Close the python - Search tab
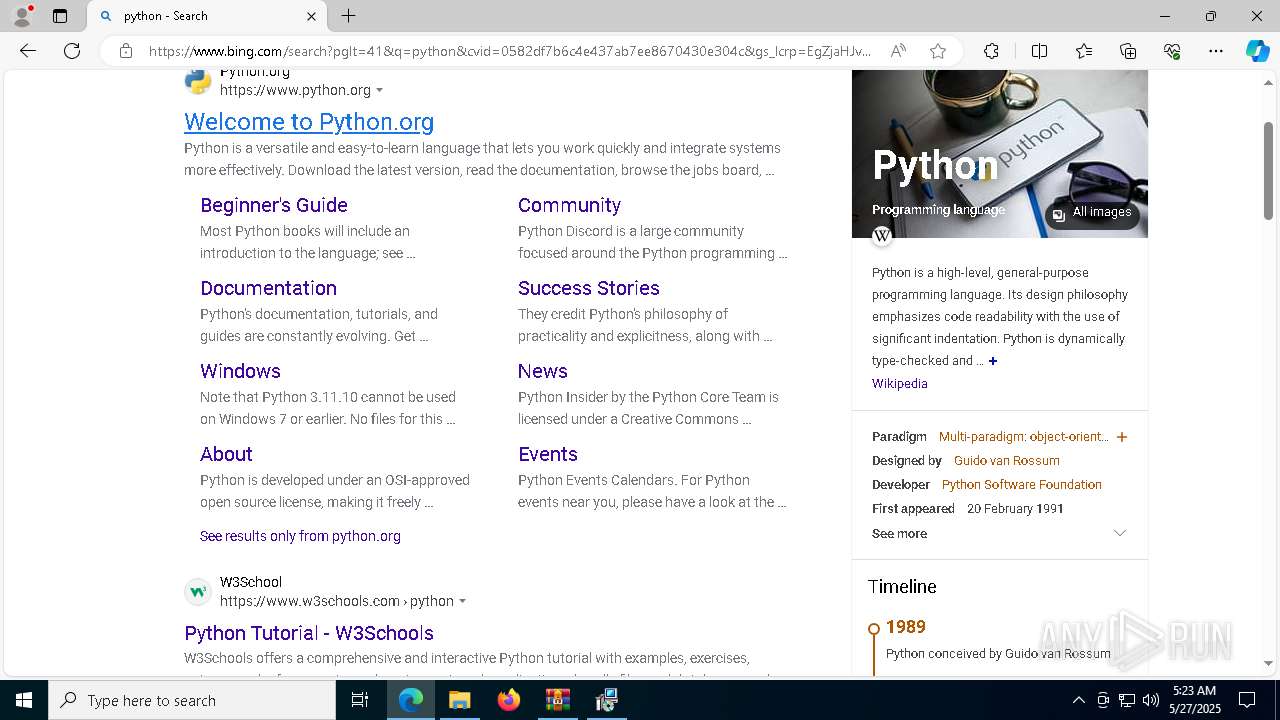This screenshot has height=720, width=1280. 311,16
